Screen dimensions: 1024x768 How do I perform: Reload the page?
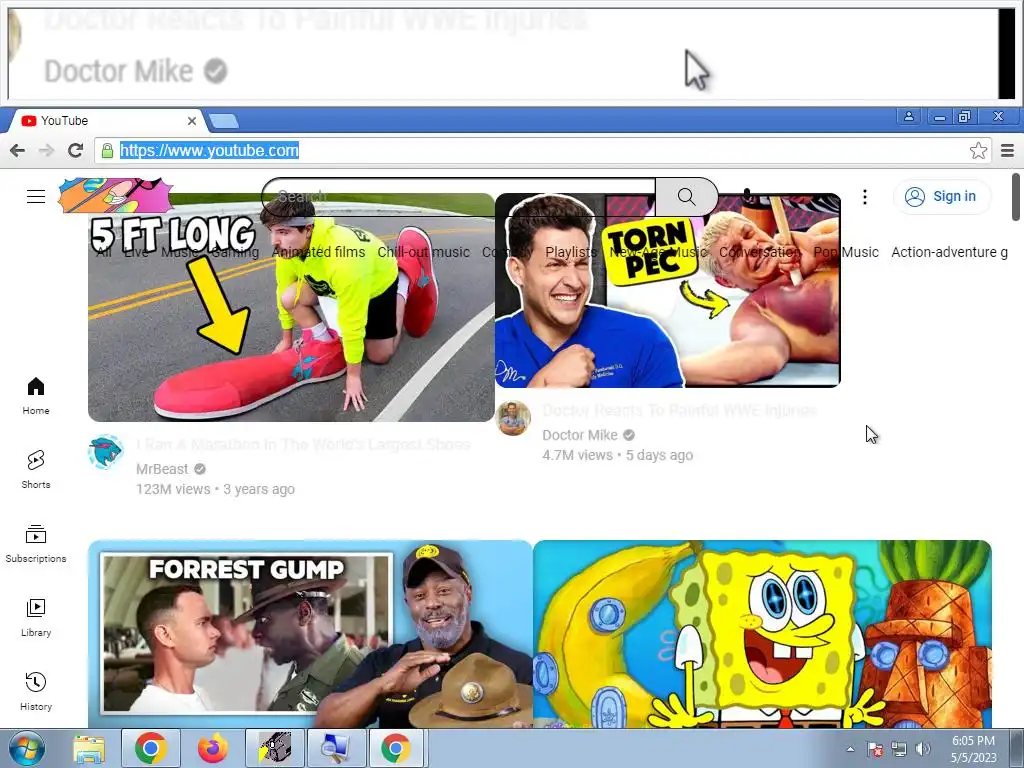pos(76,151)
